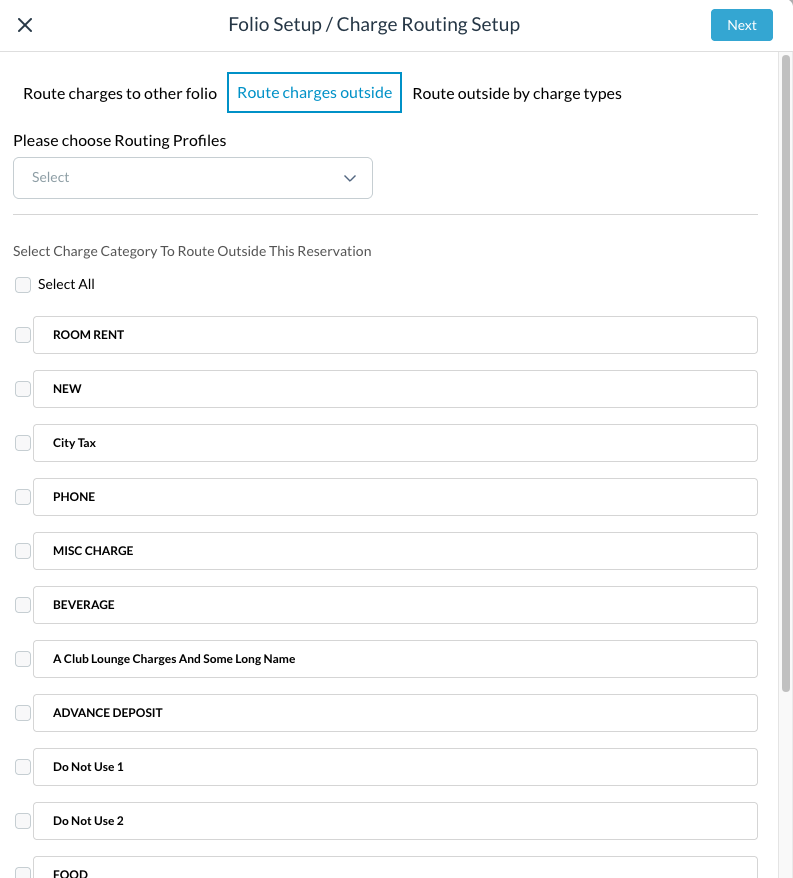793x878 pixels.
Task: Tick the Do Not Use 2 checkbox
Action: [x=23, y=821]
